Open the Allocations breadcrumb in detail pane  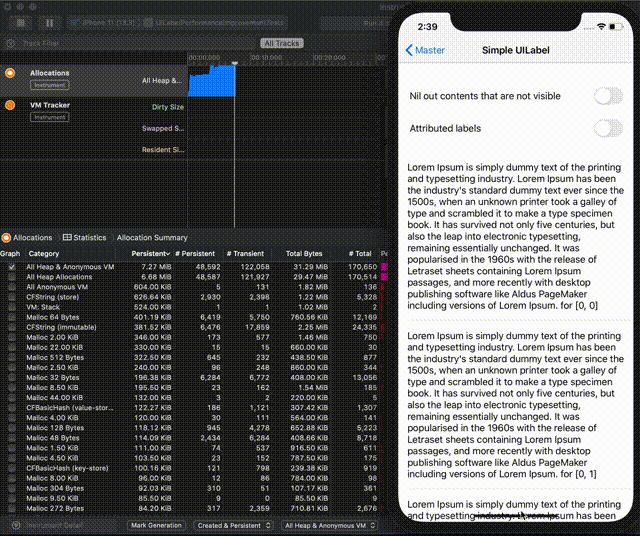[x=33, y=238]
